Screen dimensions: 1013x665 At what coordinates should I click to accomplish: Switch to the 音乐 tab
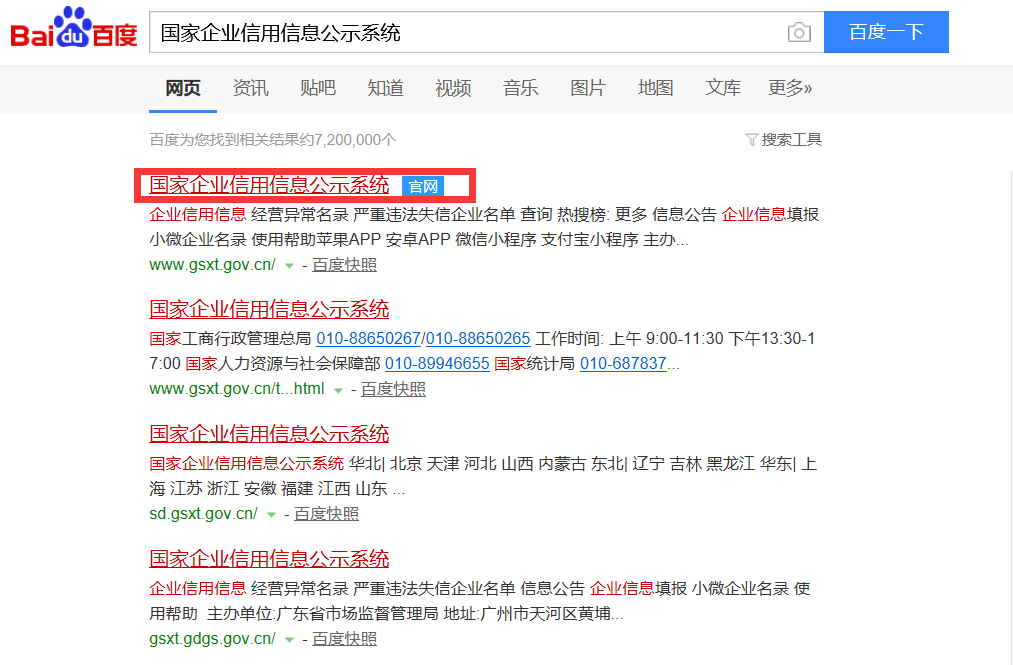click(x=521, y=88)
